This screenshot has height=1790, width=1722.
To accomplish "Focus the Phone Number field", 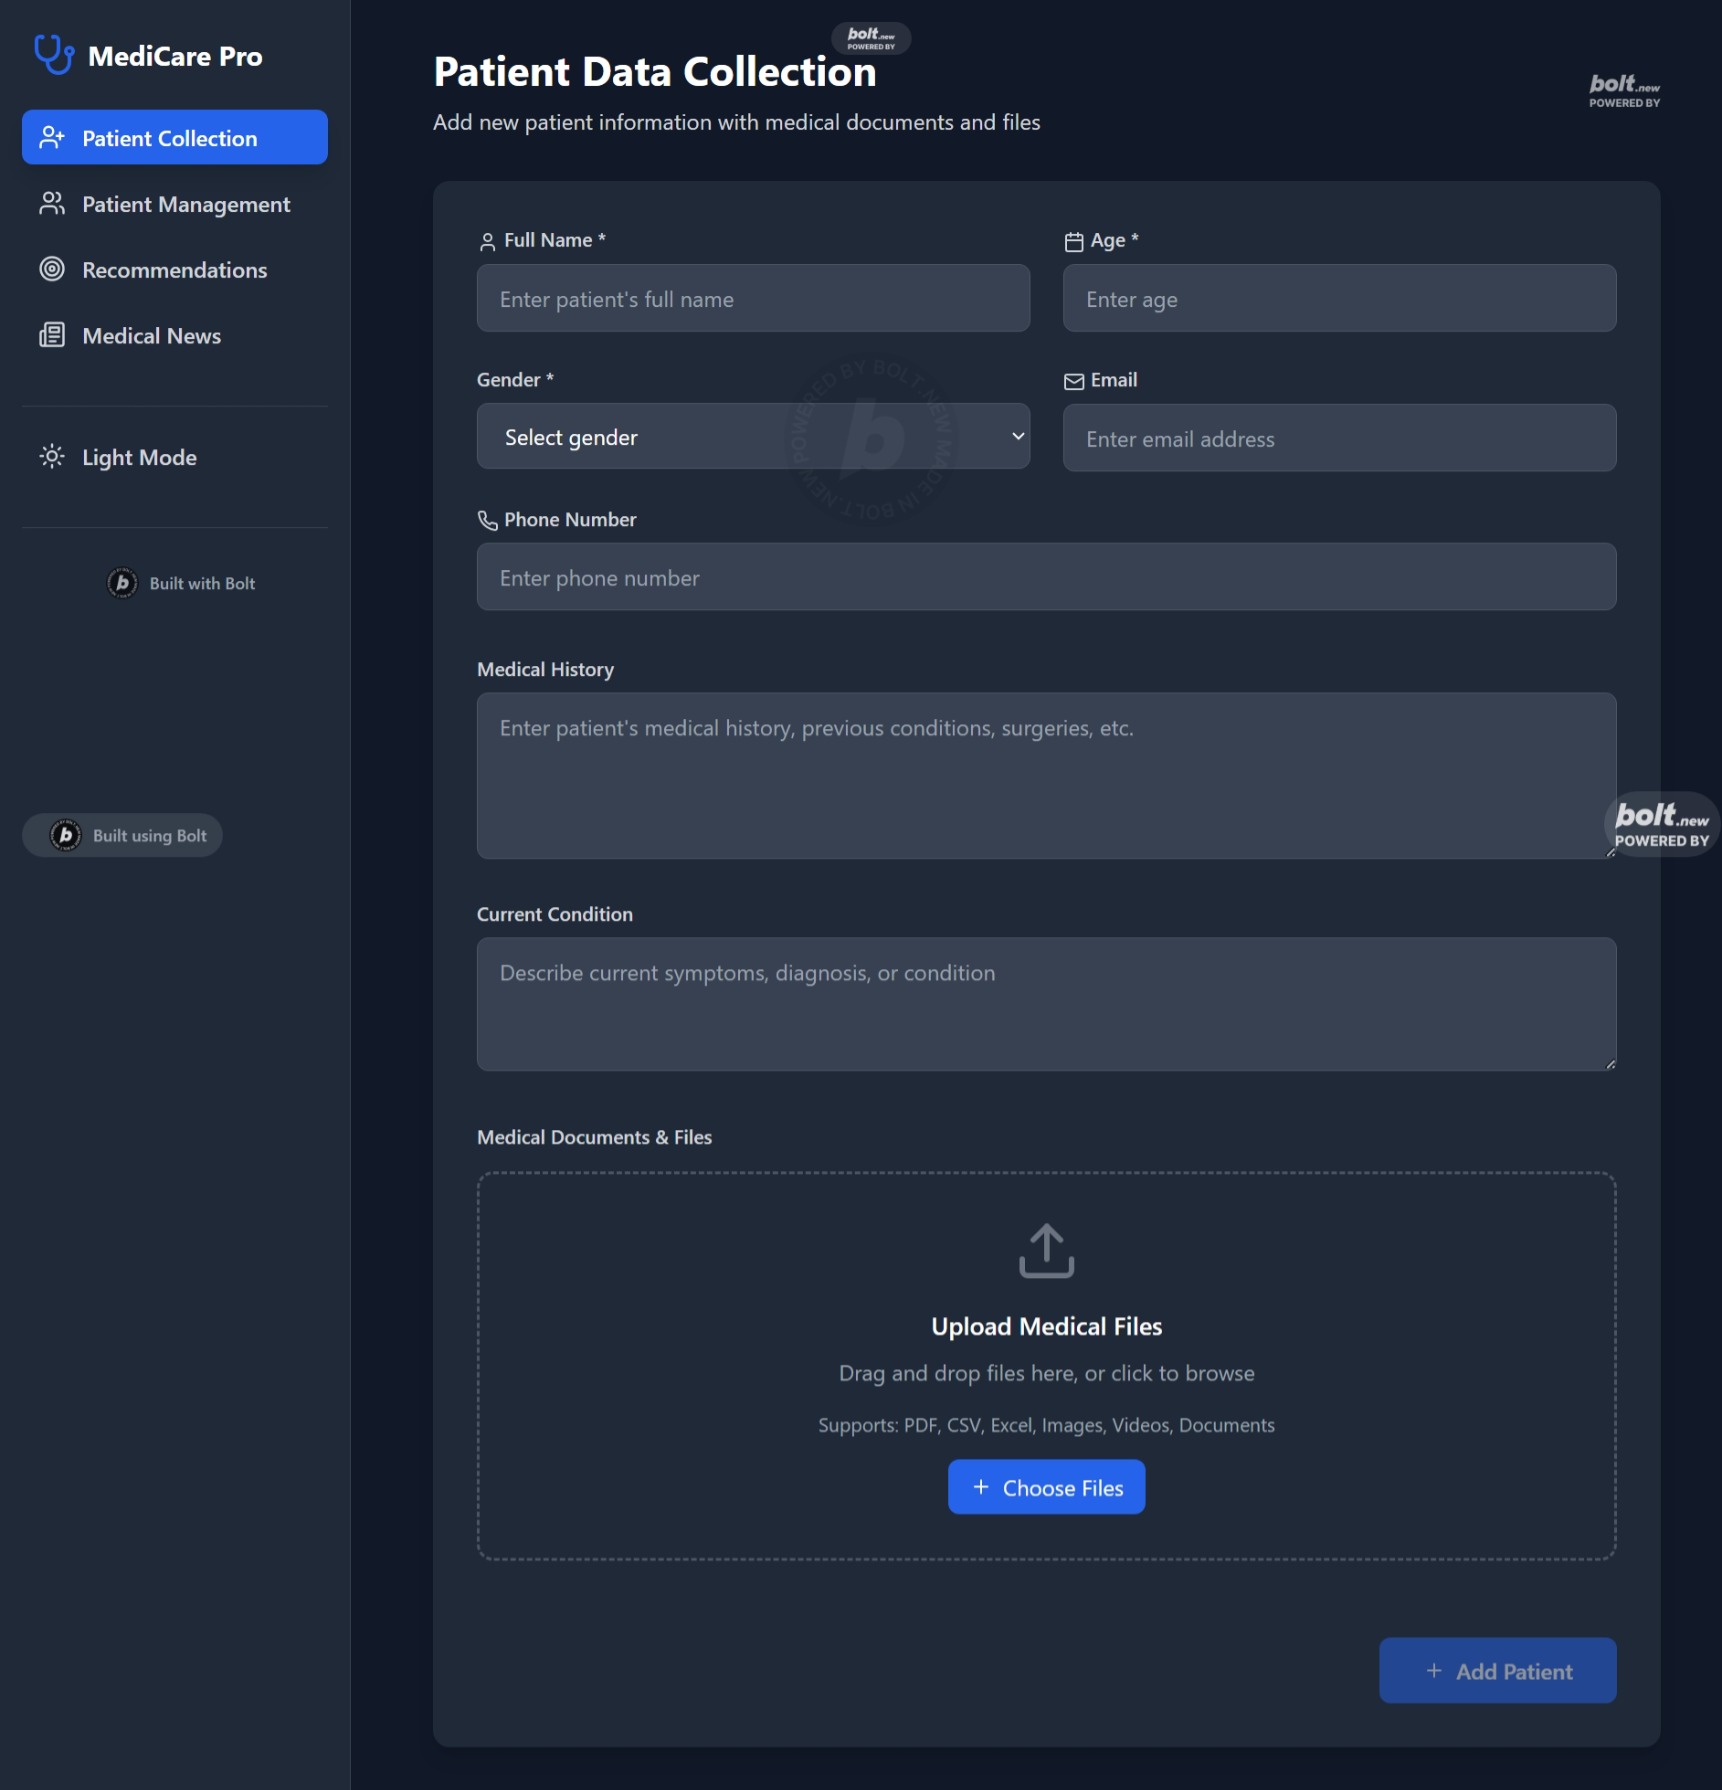I will (1046, 577).
